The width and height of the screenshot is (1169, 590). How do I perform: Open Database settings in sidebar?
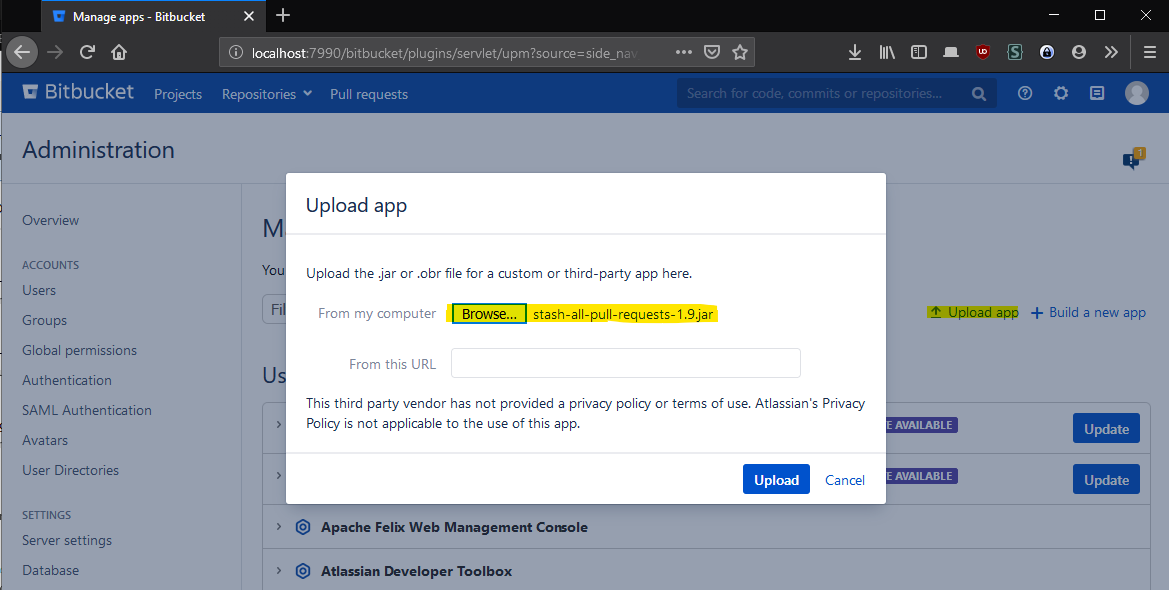(50, 570)
